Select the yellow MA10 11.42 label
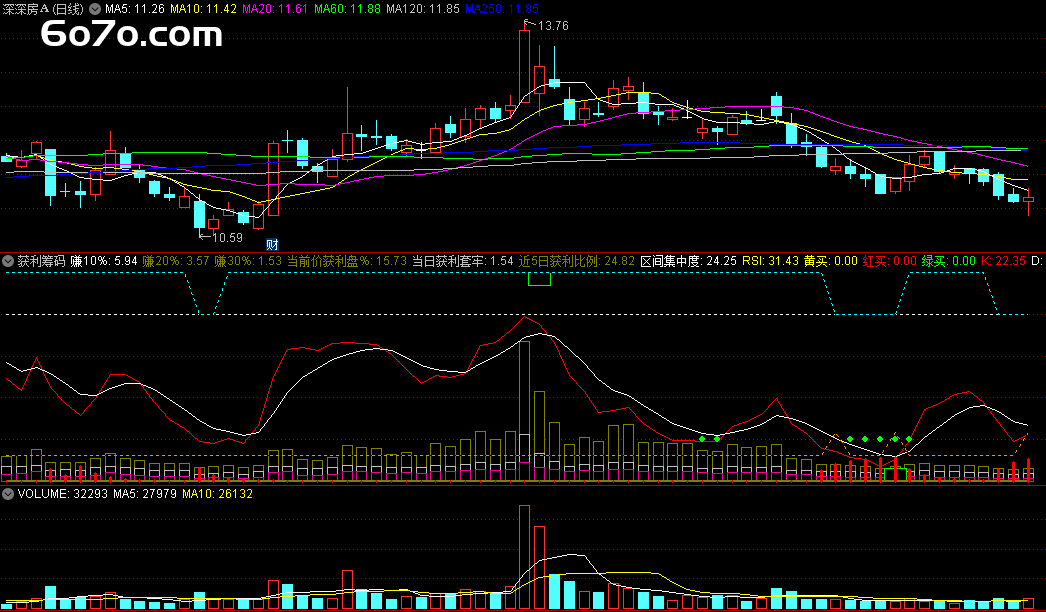The width and height of the screenshot is (1046, 612). pyautogui.click(x=203, y=9)
